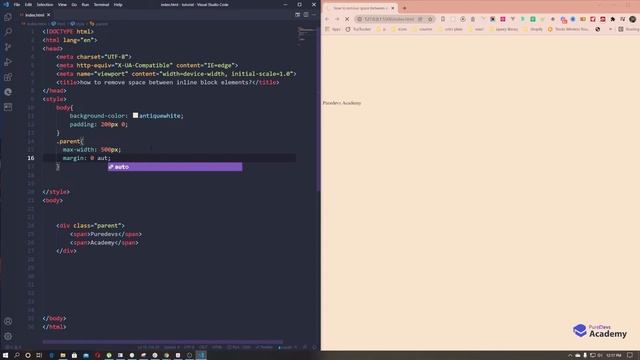The image size is (640, 360).
Task: Click the div class="parent" line
Action: (x=90, y=225)
